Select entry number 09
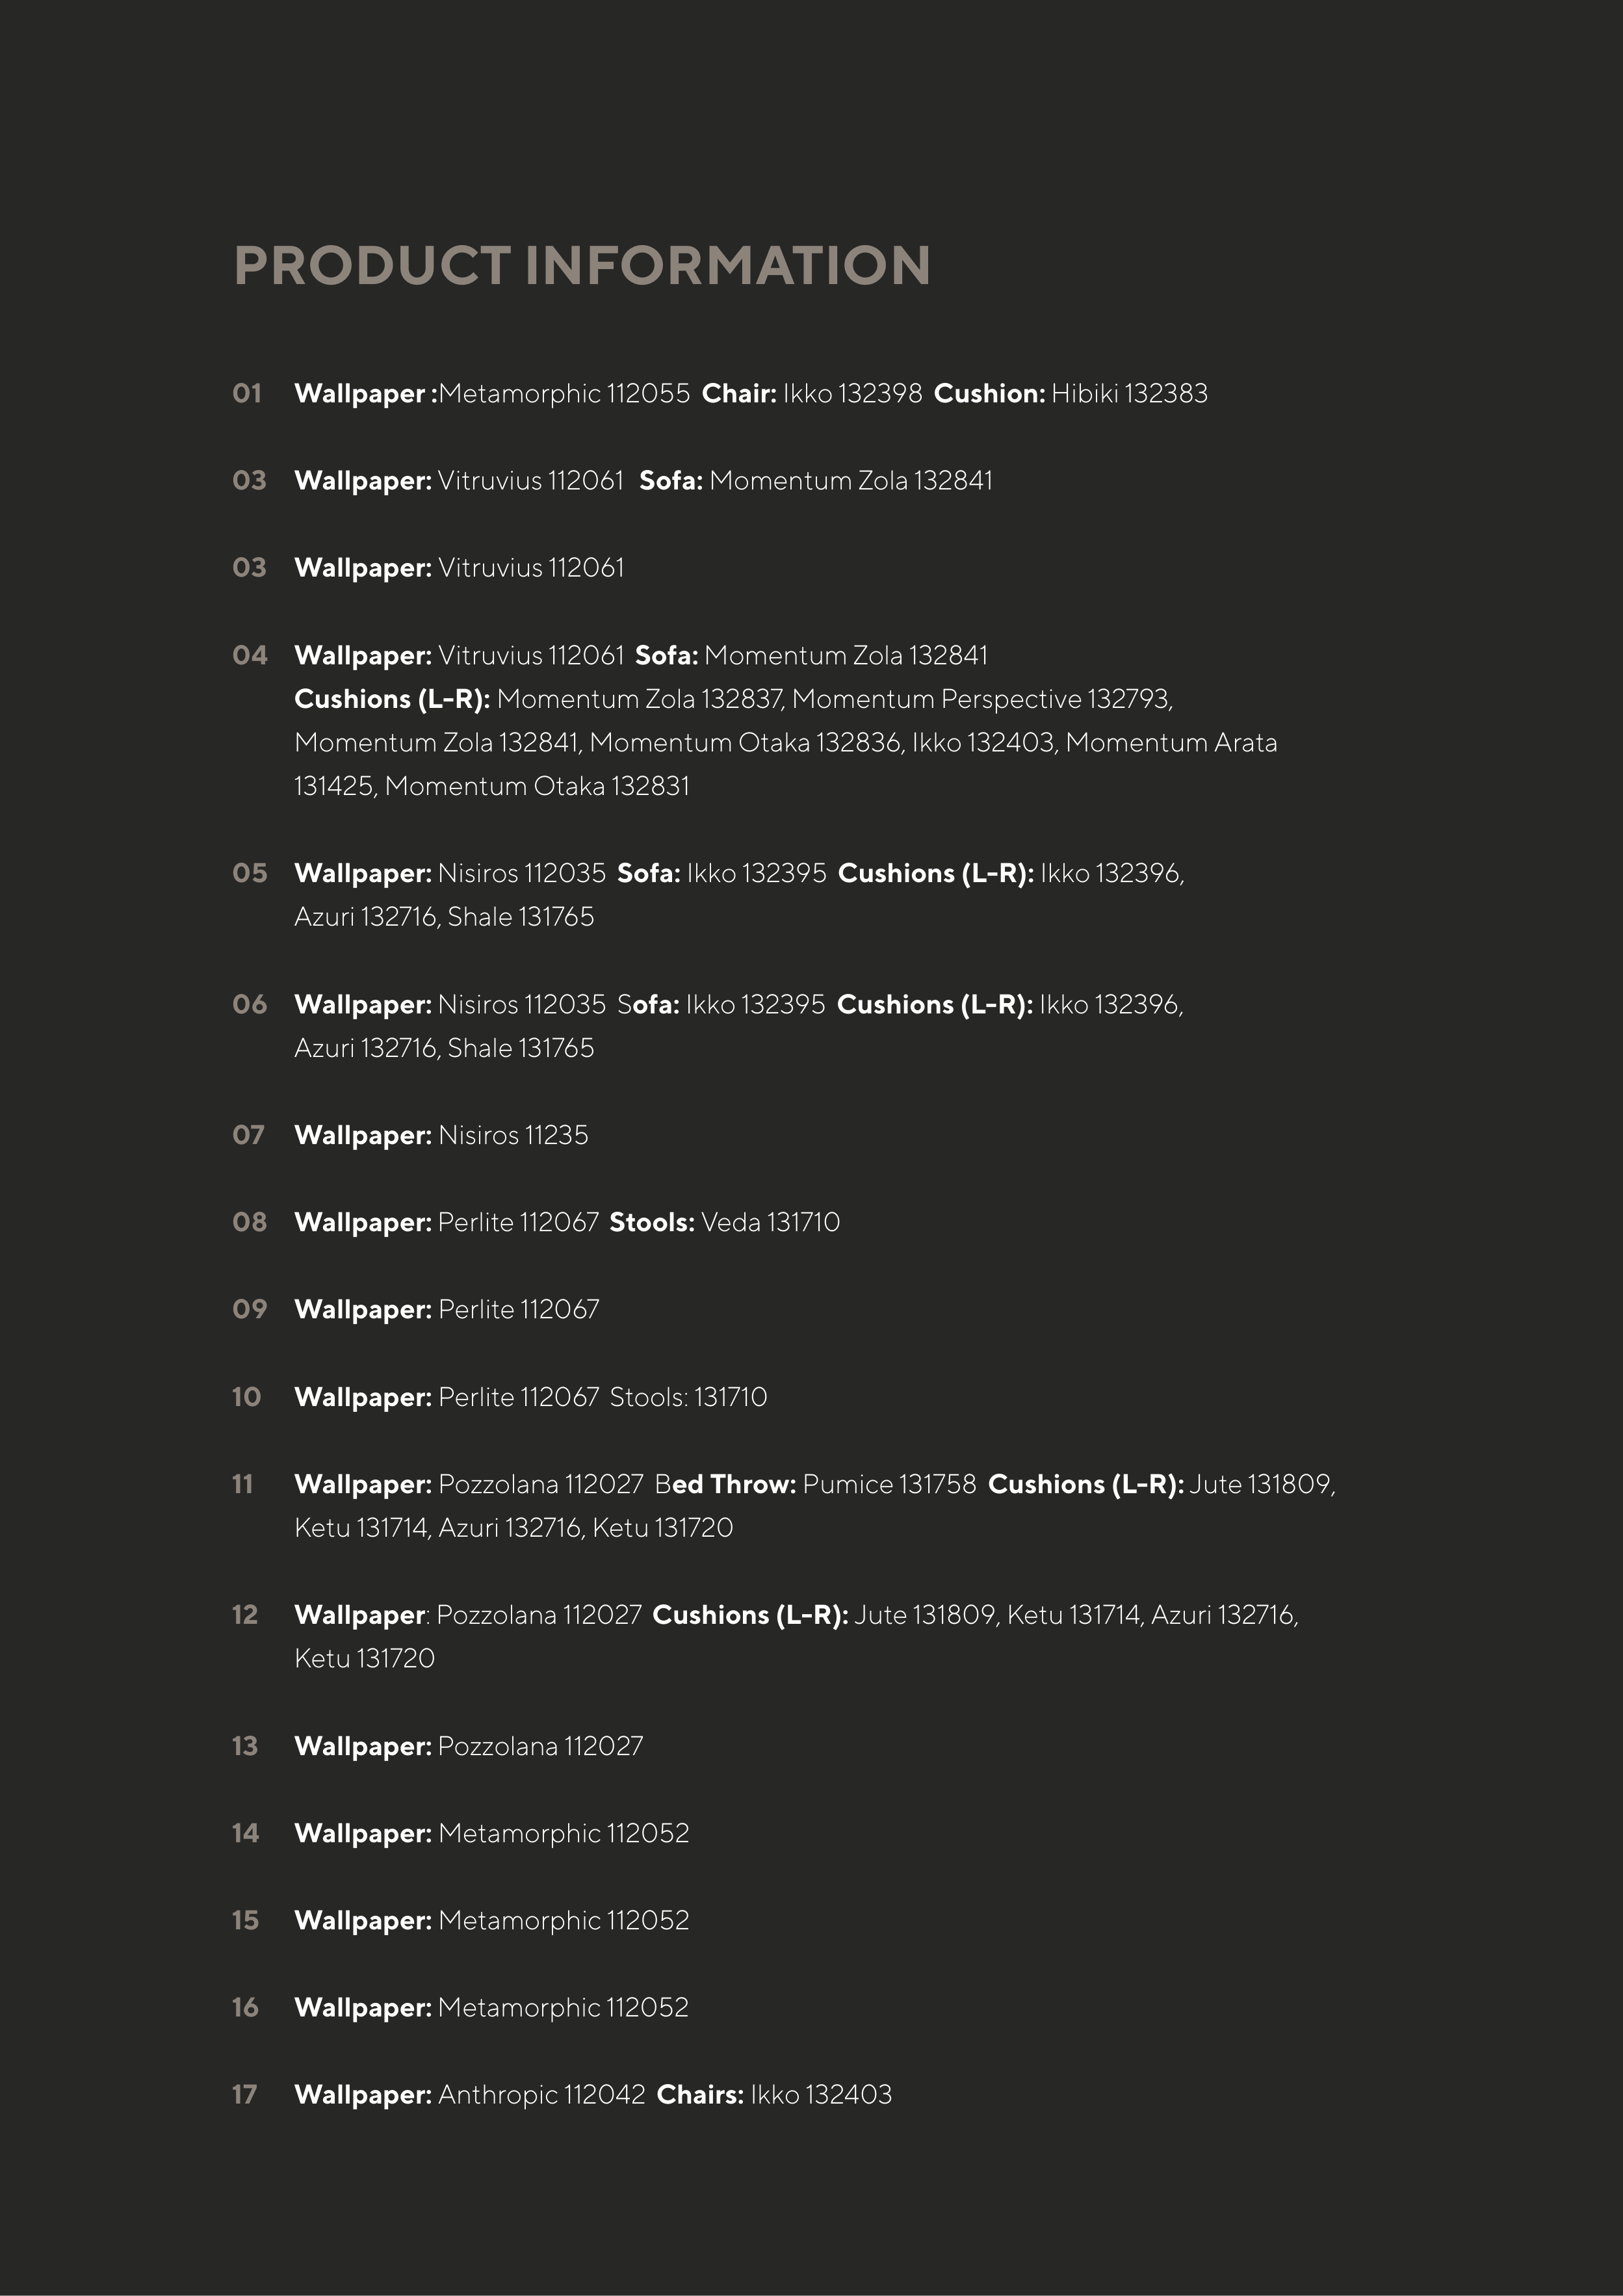The width and height of the screenshot is (1623, 2296). [x=249, y=1310]
